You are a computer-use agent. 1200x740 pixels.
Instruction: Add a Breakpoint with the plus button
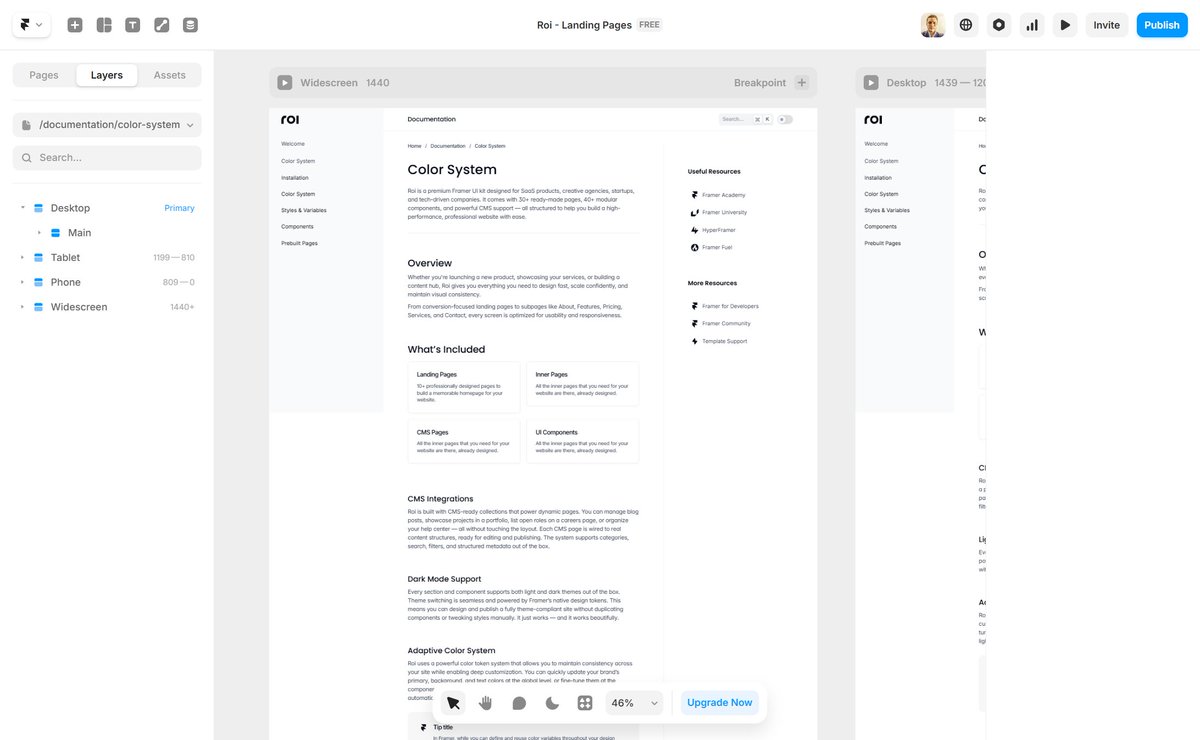pos(801,83)
